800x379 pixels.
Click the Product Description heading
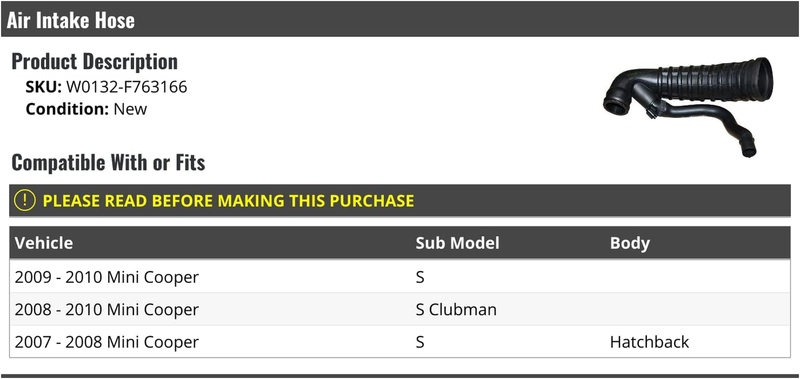coord(94,61)
